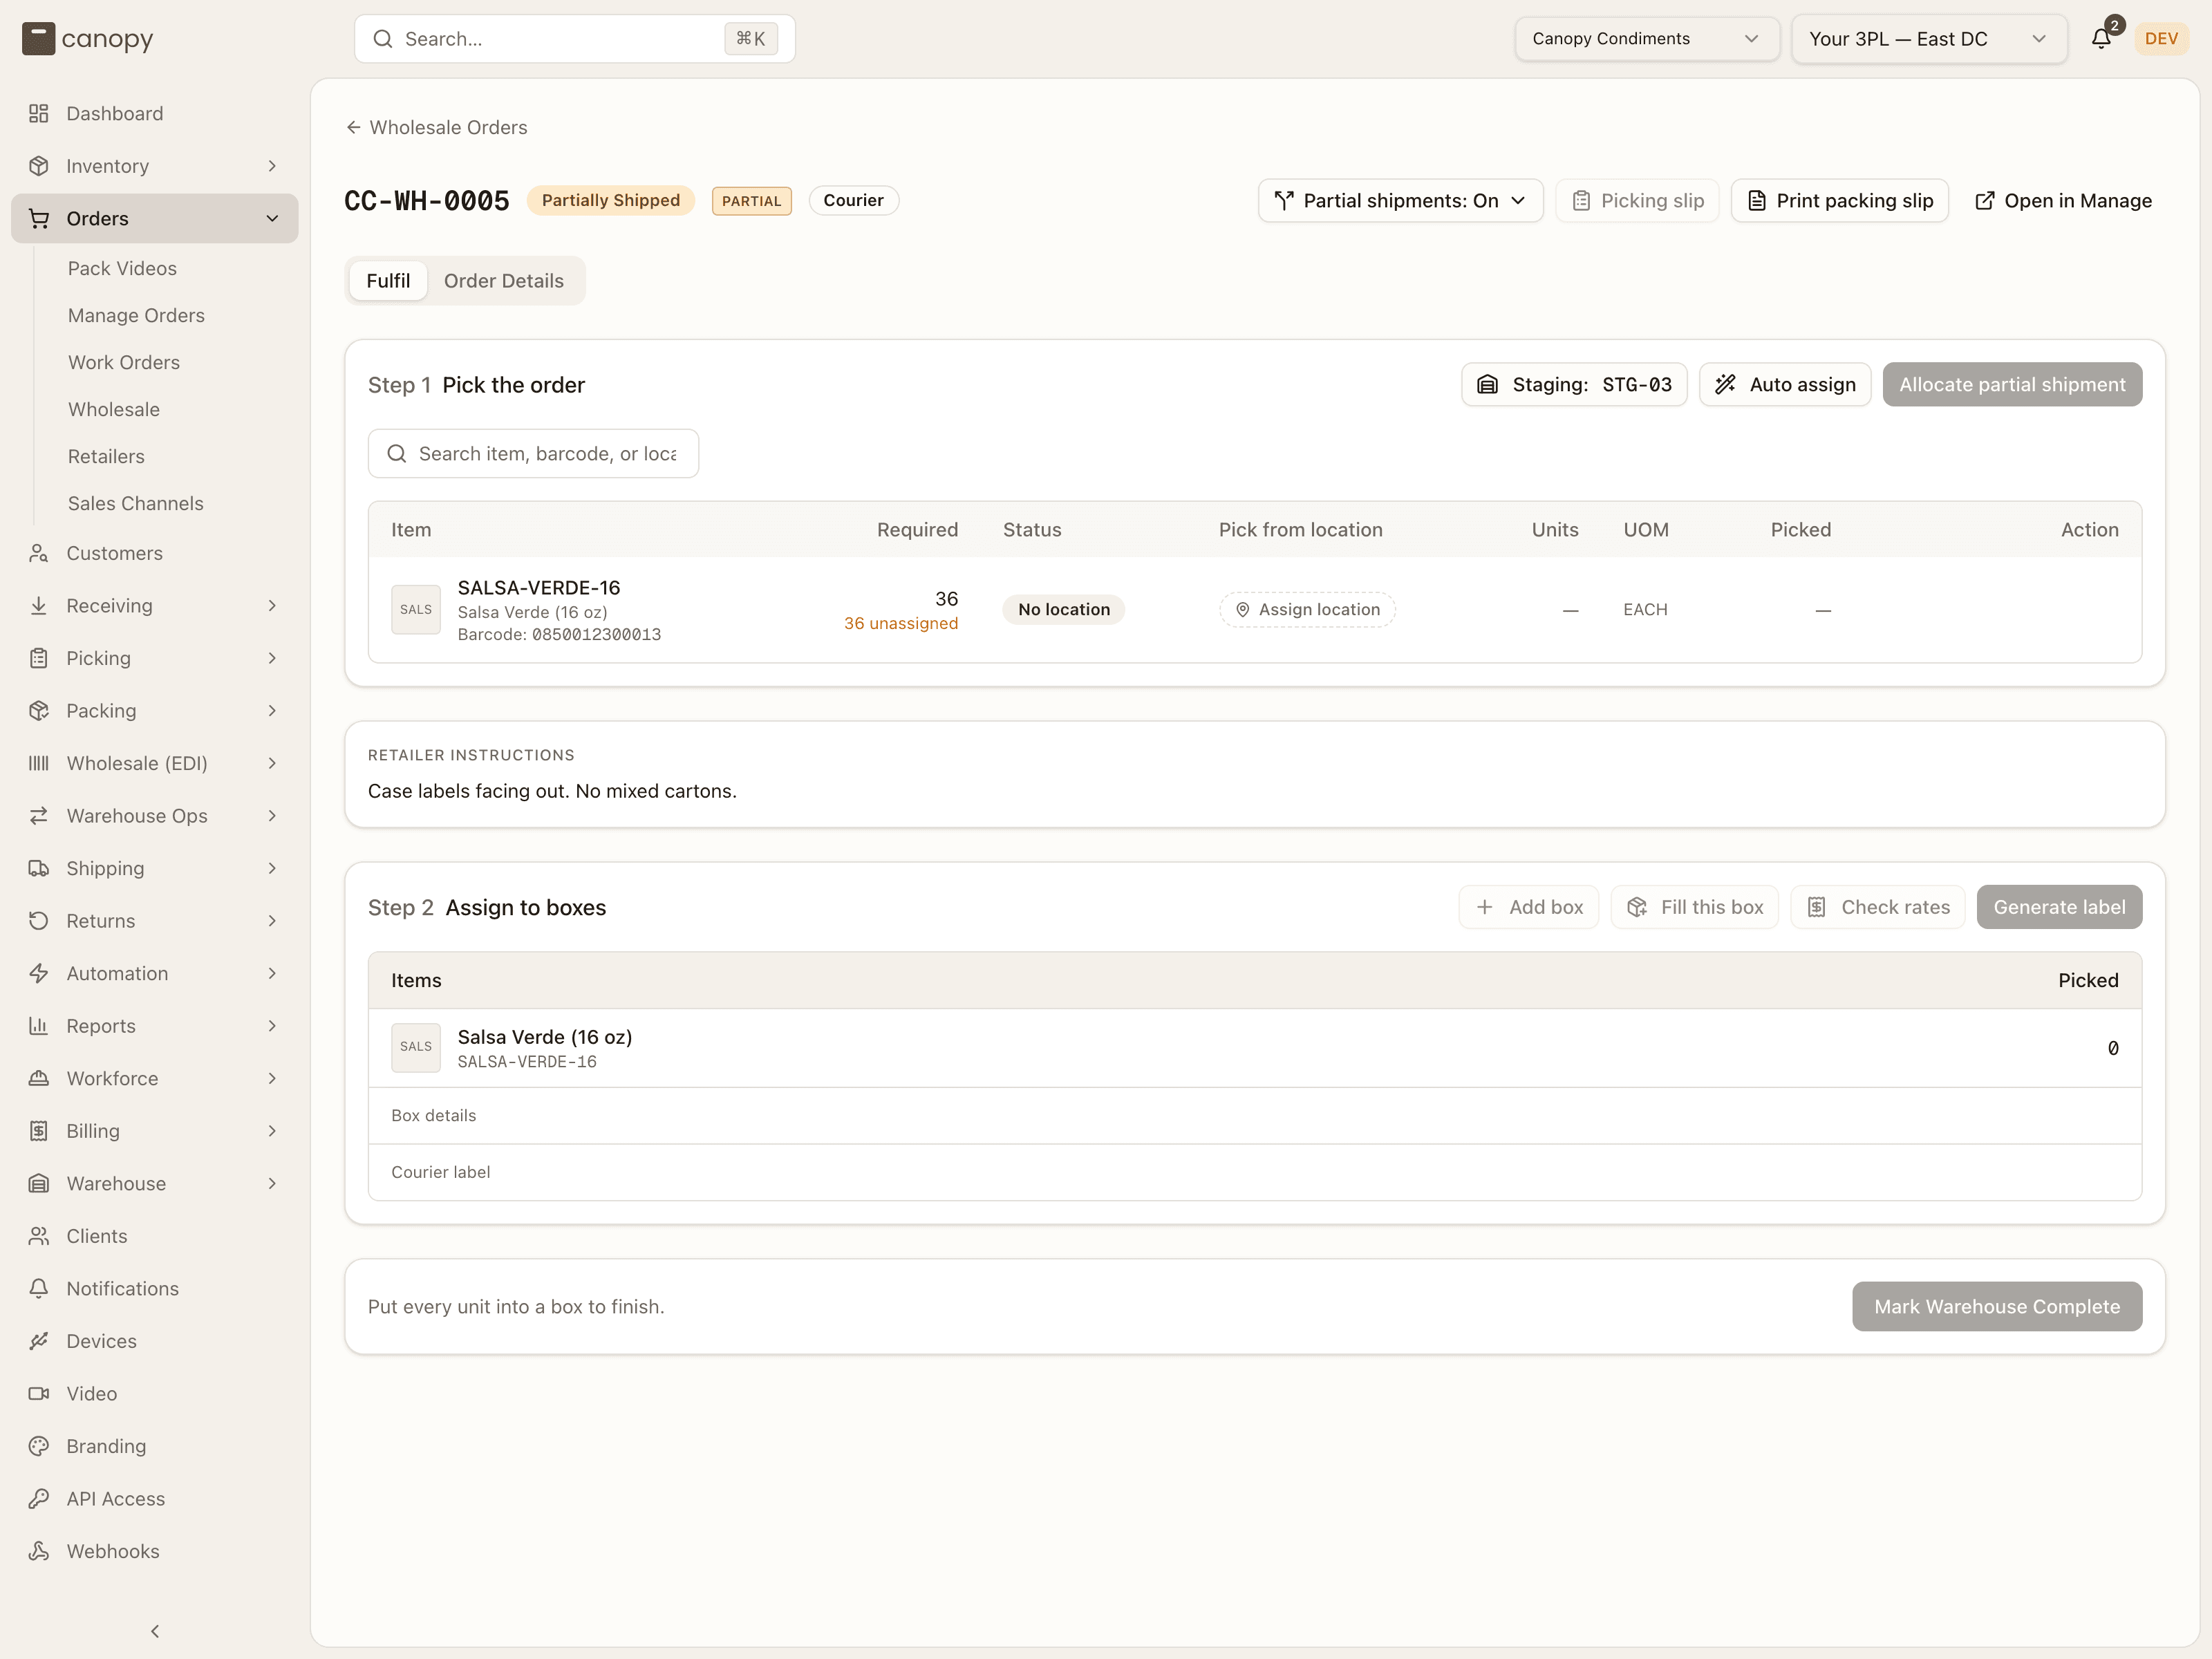Viewport: 2212px width, 1659px height.
Task: Click the Staging warehouse icon
Action: pyautogui.click(x=1487, y=385)
